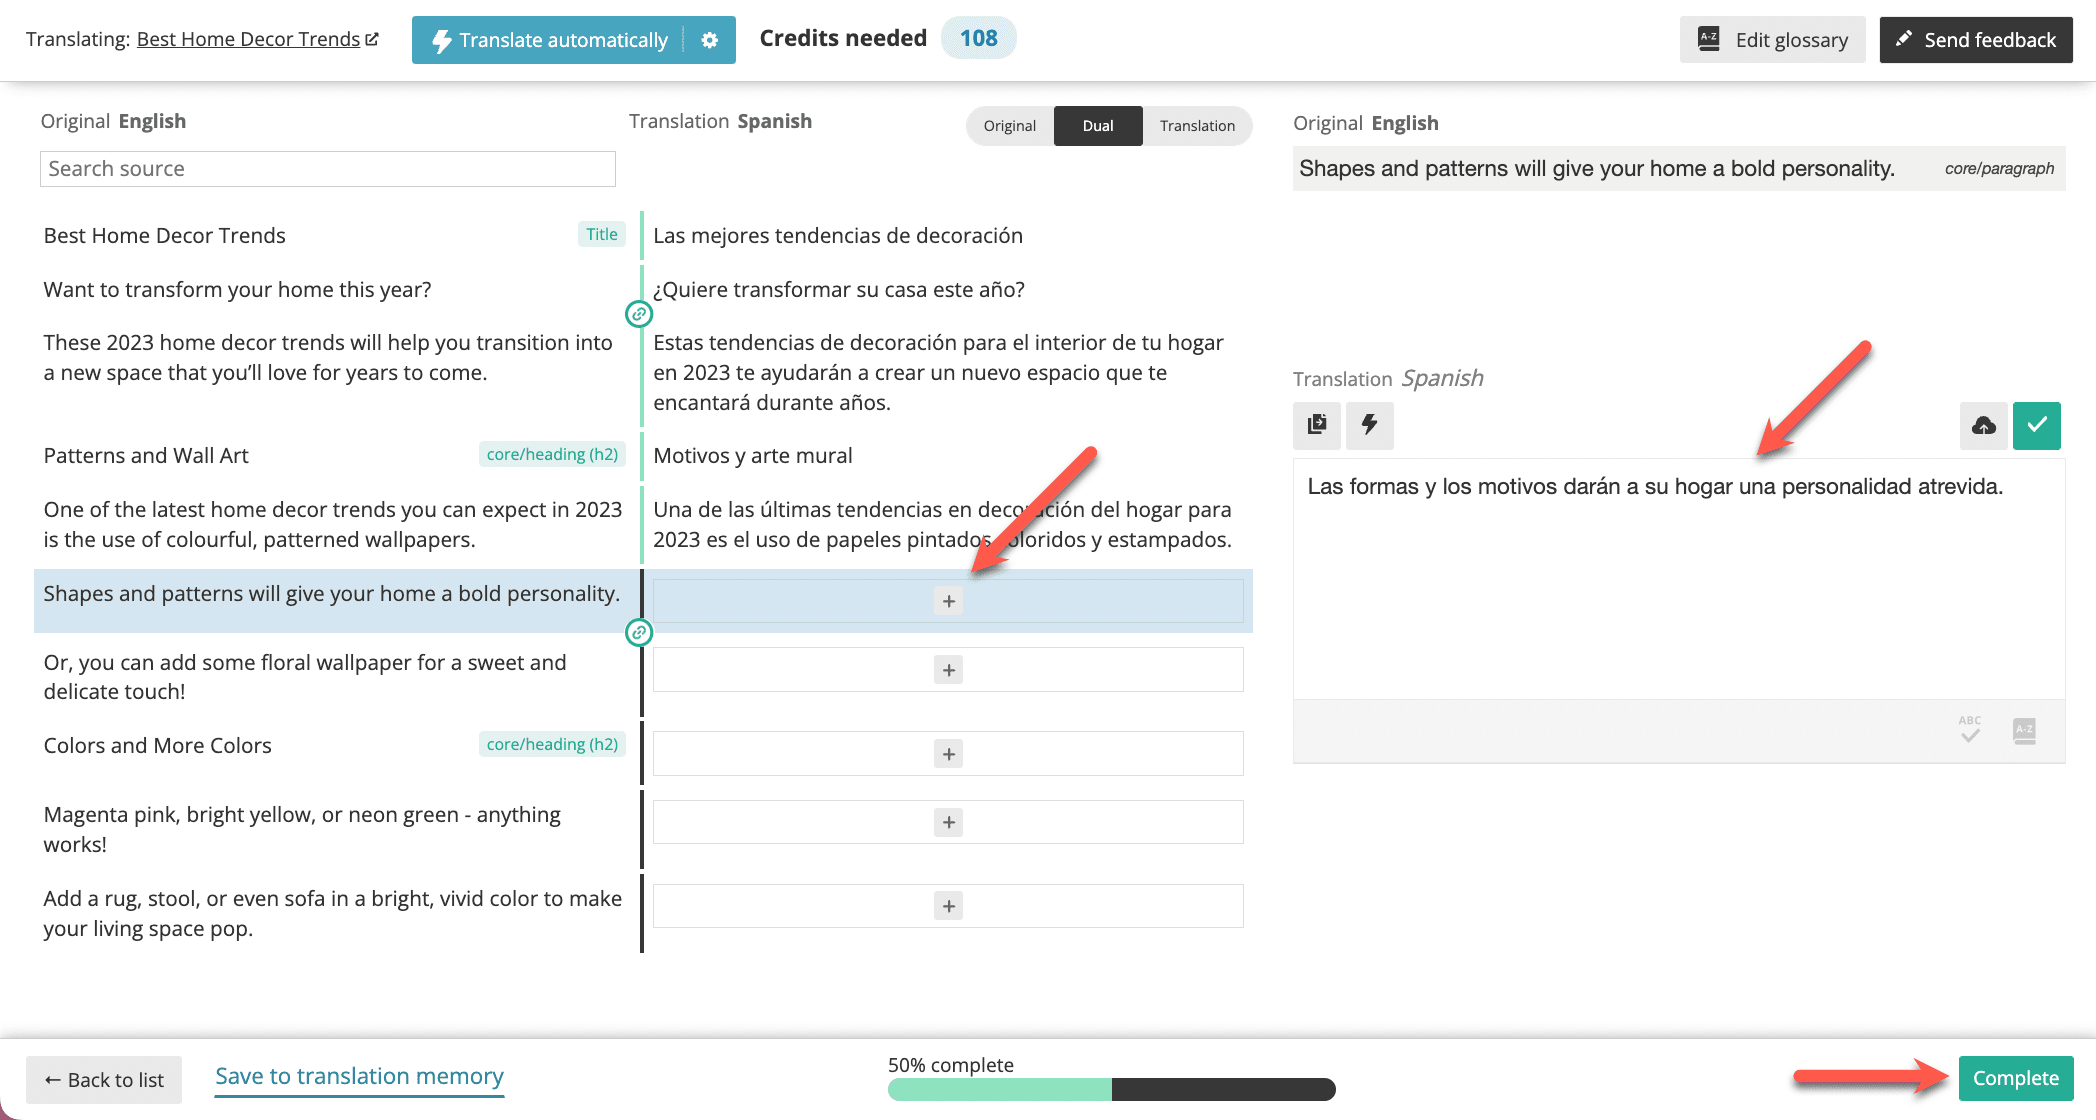Screen dimensions: 2096x1120
Task: Click the copy translation icon in Spanish panel
Action: [x=1317, y=424]
